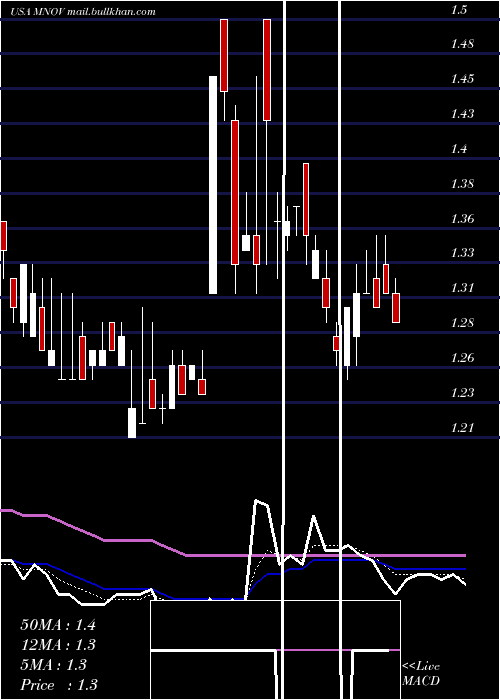Select the '5MA : 1.3' indicator value
This screenshot has height=700, width=500.
point(54,665)
